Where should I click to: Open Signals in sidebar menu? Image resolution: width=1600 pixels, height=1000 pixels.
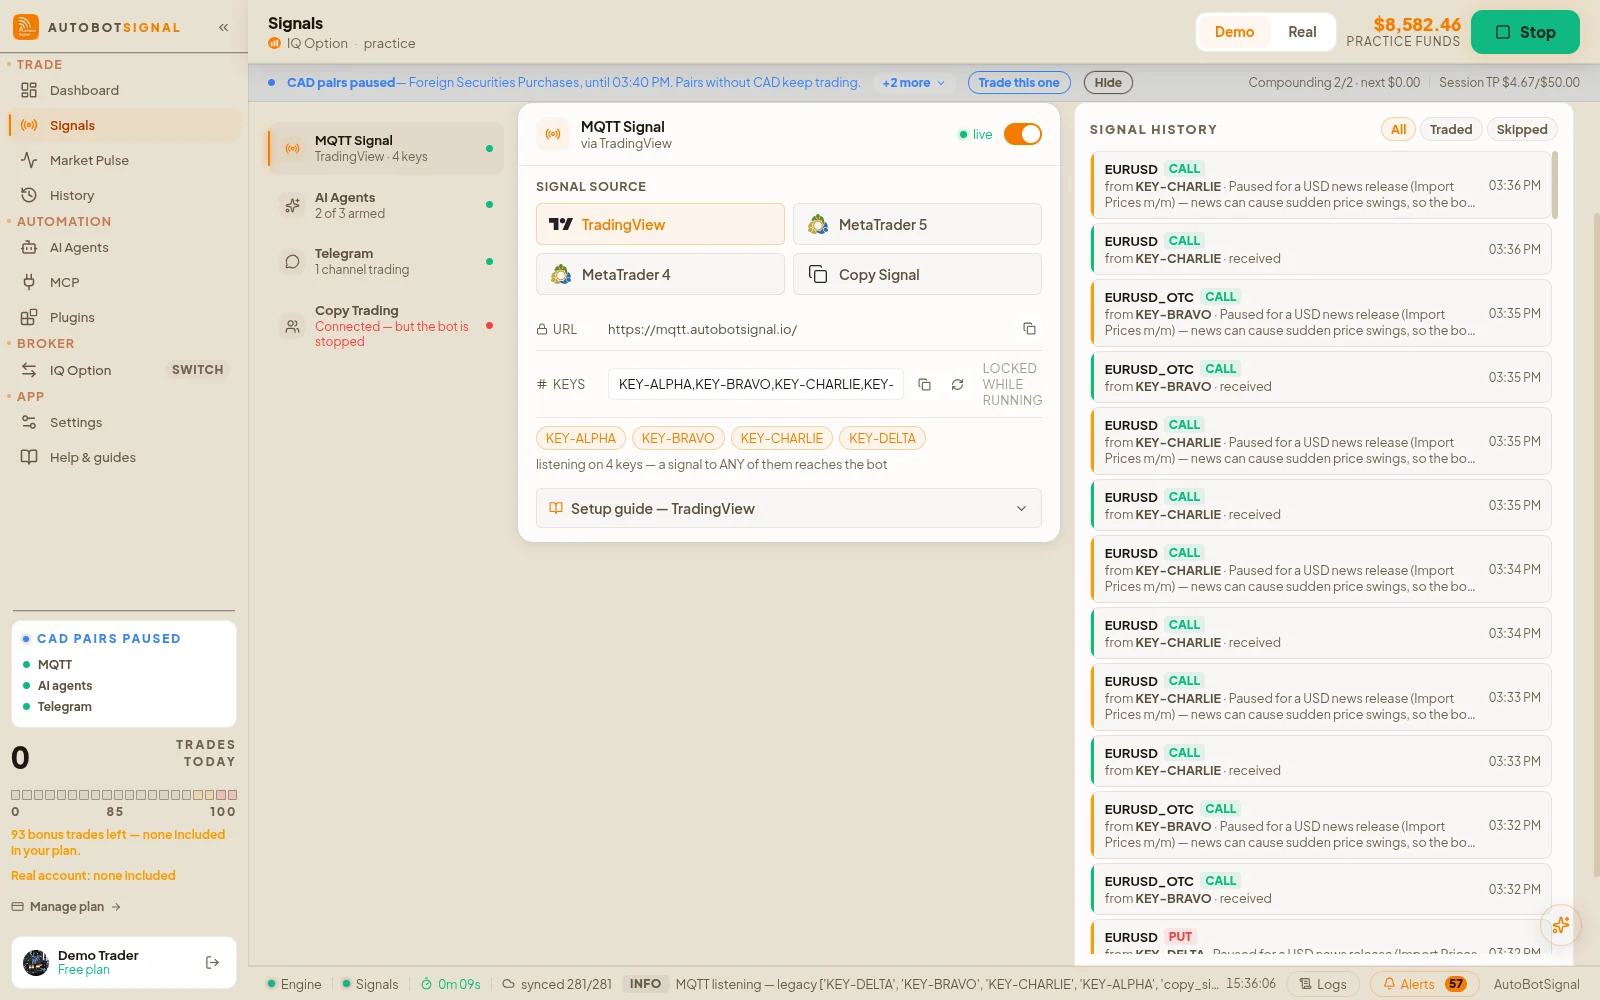coord(124,125)
